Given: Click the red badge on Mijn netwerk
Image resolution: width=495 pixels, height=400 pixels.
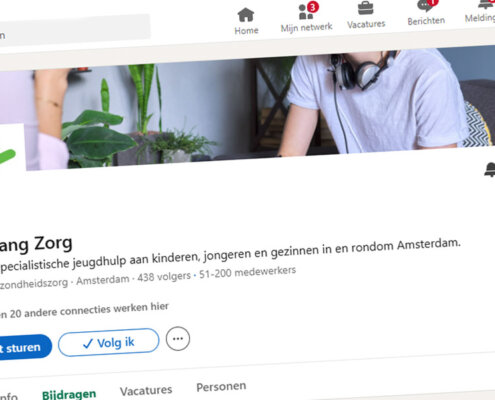Looking at the screenshot, I should (x=313, y=7).
